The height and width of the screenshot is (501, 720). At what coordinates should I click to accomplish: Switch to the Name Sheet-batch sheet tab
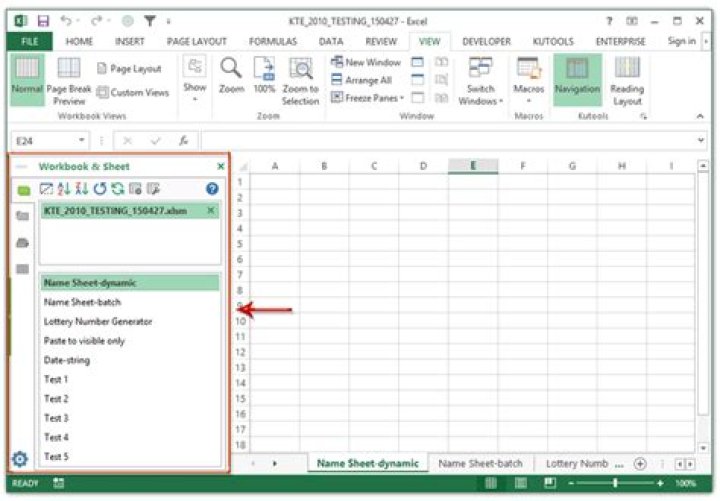[x=480, y=464]
